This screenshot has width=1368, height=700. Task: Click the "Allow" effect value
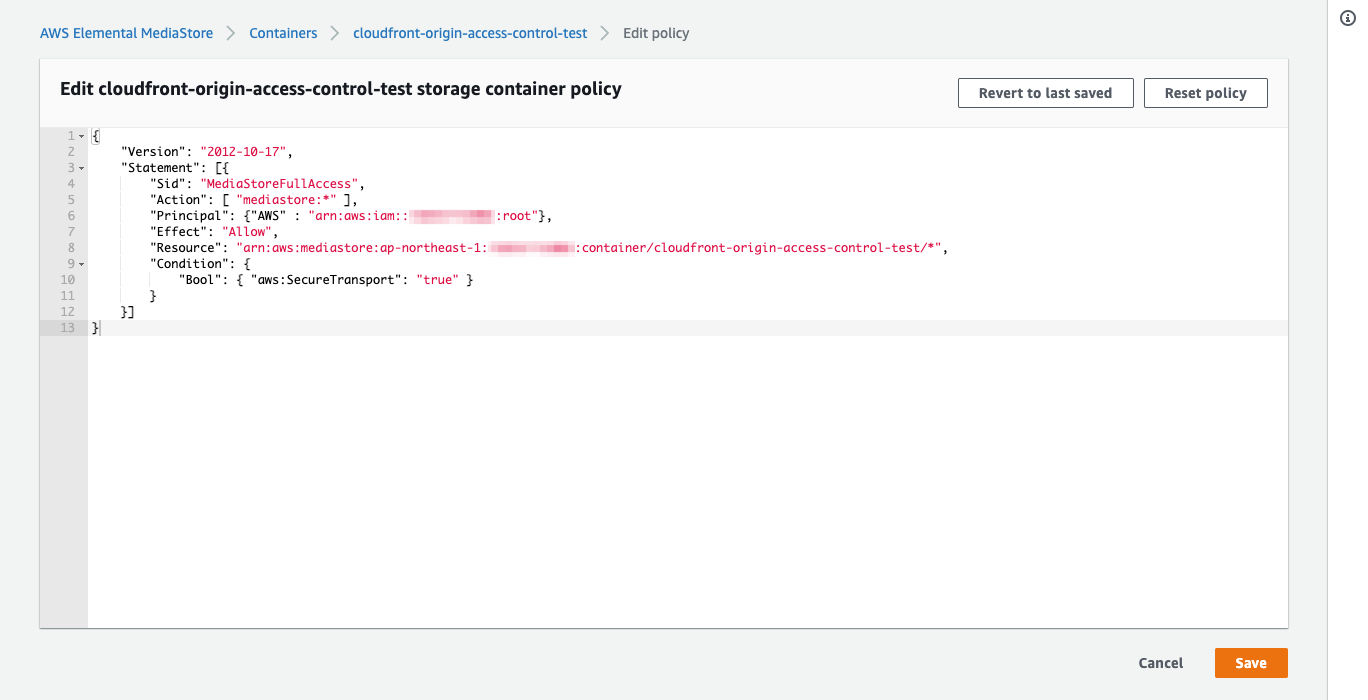point(247,232)
